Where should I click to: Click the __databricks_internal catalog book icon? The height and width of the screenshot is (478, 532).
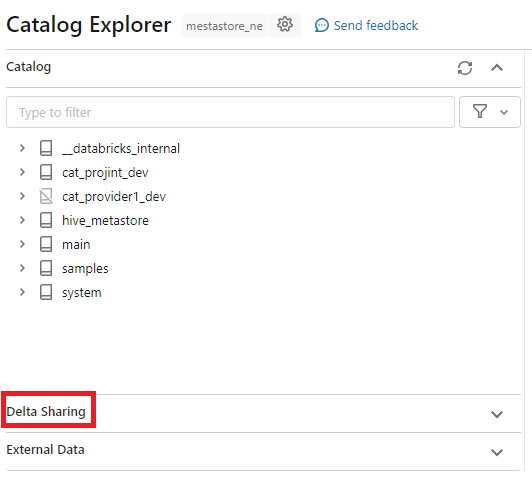click(46, 148)
